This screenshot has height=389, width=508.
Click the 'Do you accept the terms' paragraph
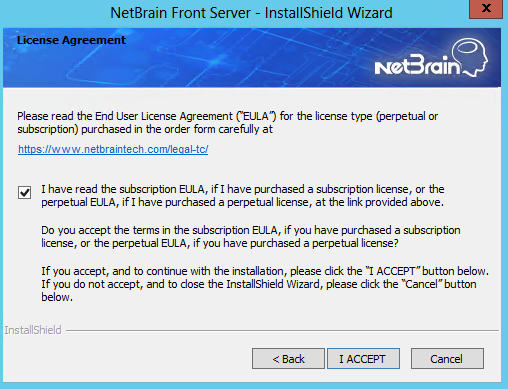pyautogui.click(x=251, y=236)
